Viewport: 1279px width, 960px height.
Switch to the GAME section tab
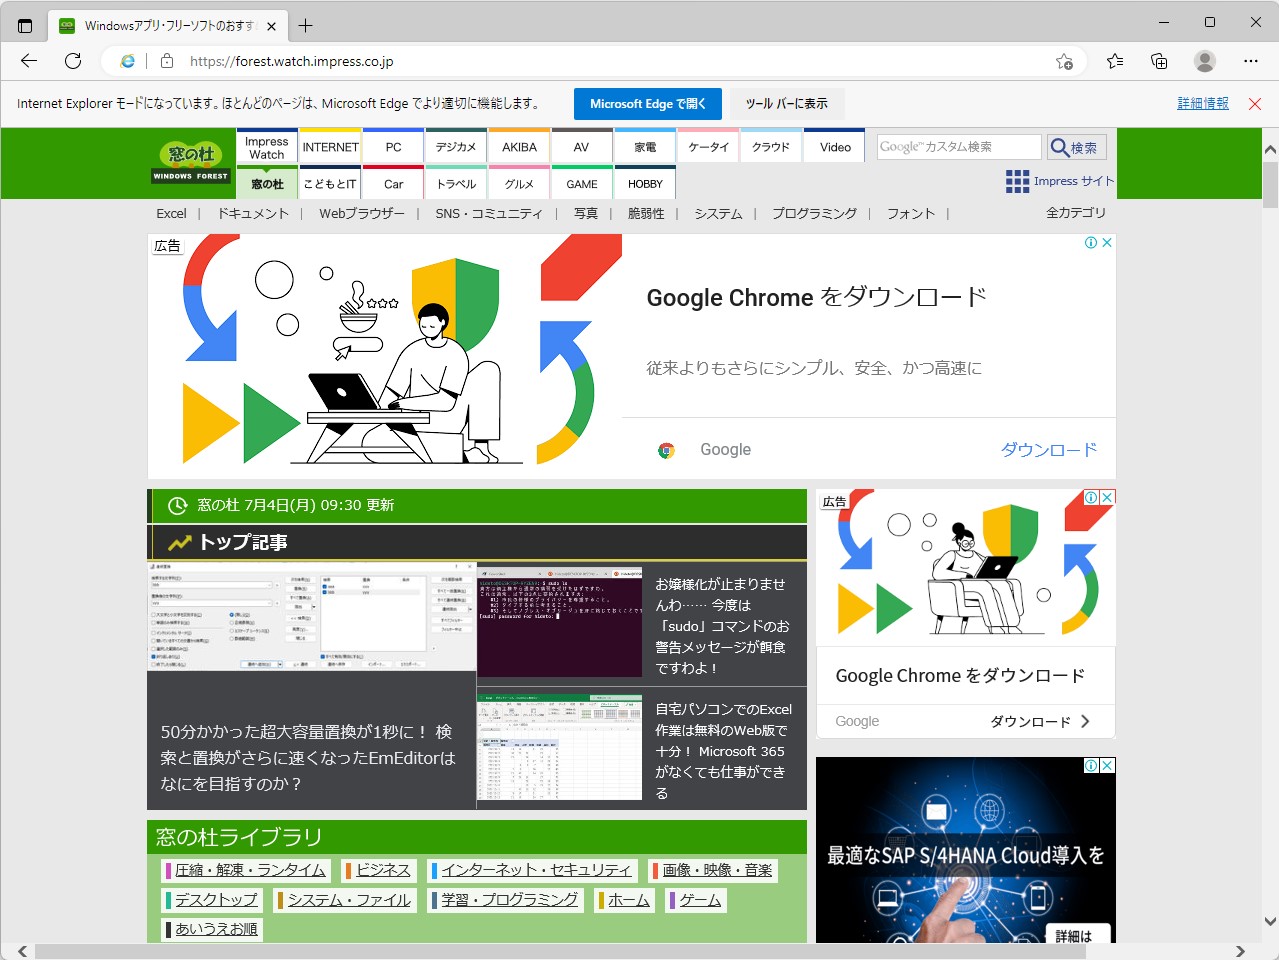581,183
